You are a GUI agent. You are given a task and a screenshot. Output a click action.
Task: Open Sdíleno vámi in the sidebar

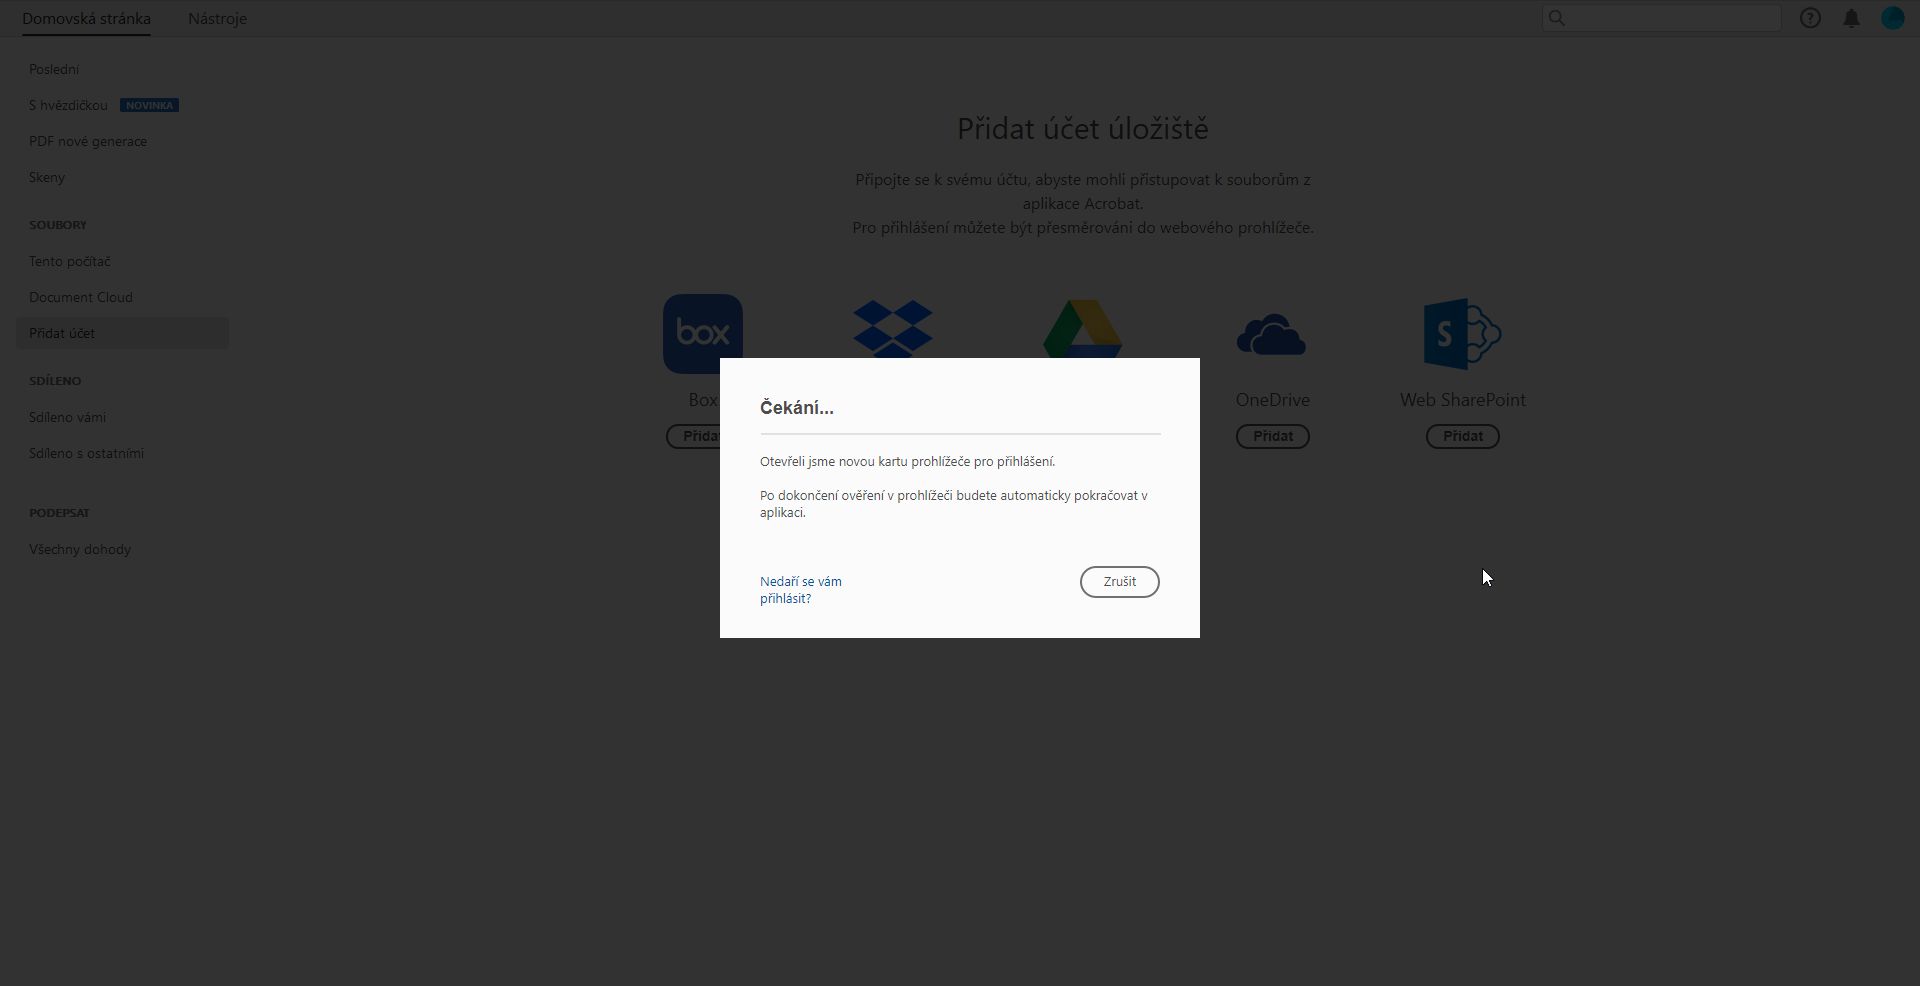(67, 417)
